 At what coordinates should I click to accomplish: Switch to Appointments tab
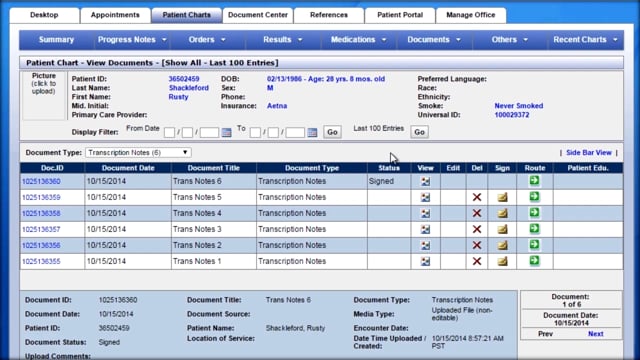tap(115, 15)
